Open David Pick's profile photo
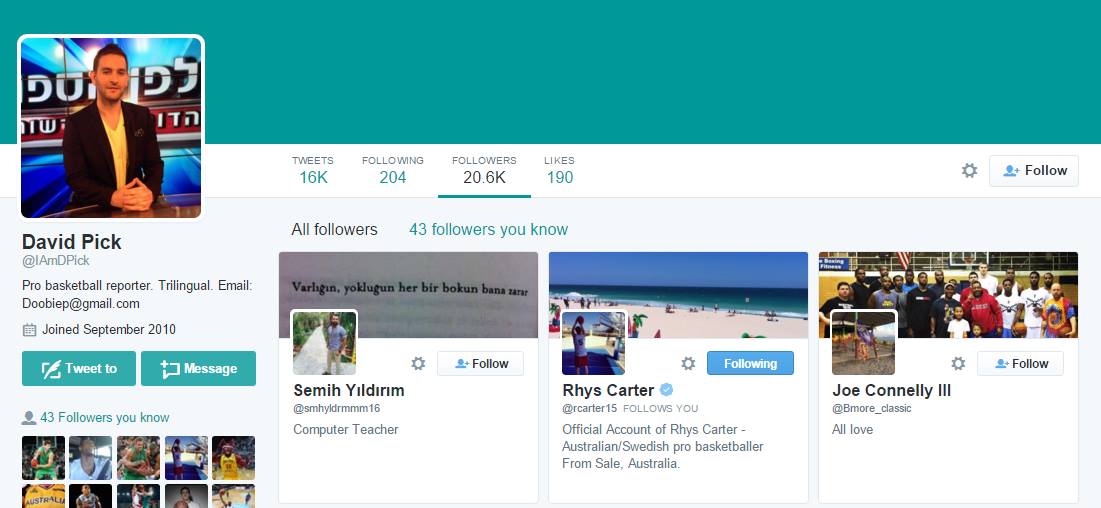Viewport: 1101px width, 508px height. (x=111, y=127)
